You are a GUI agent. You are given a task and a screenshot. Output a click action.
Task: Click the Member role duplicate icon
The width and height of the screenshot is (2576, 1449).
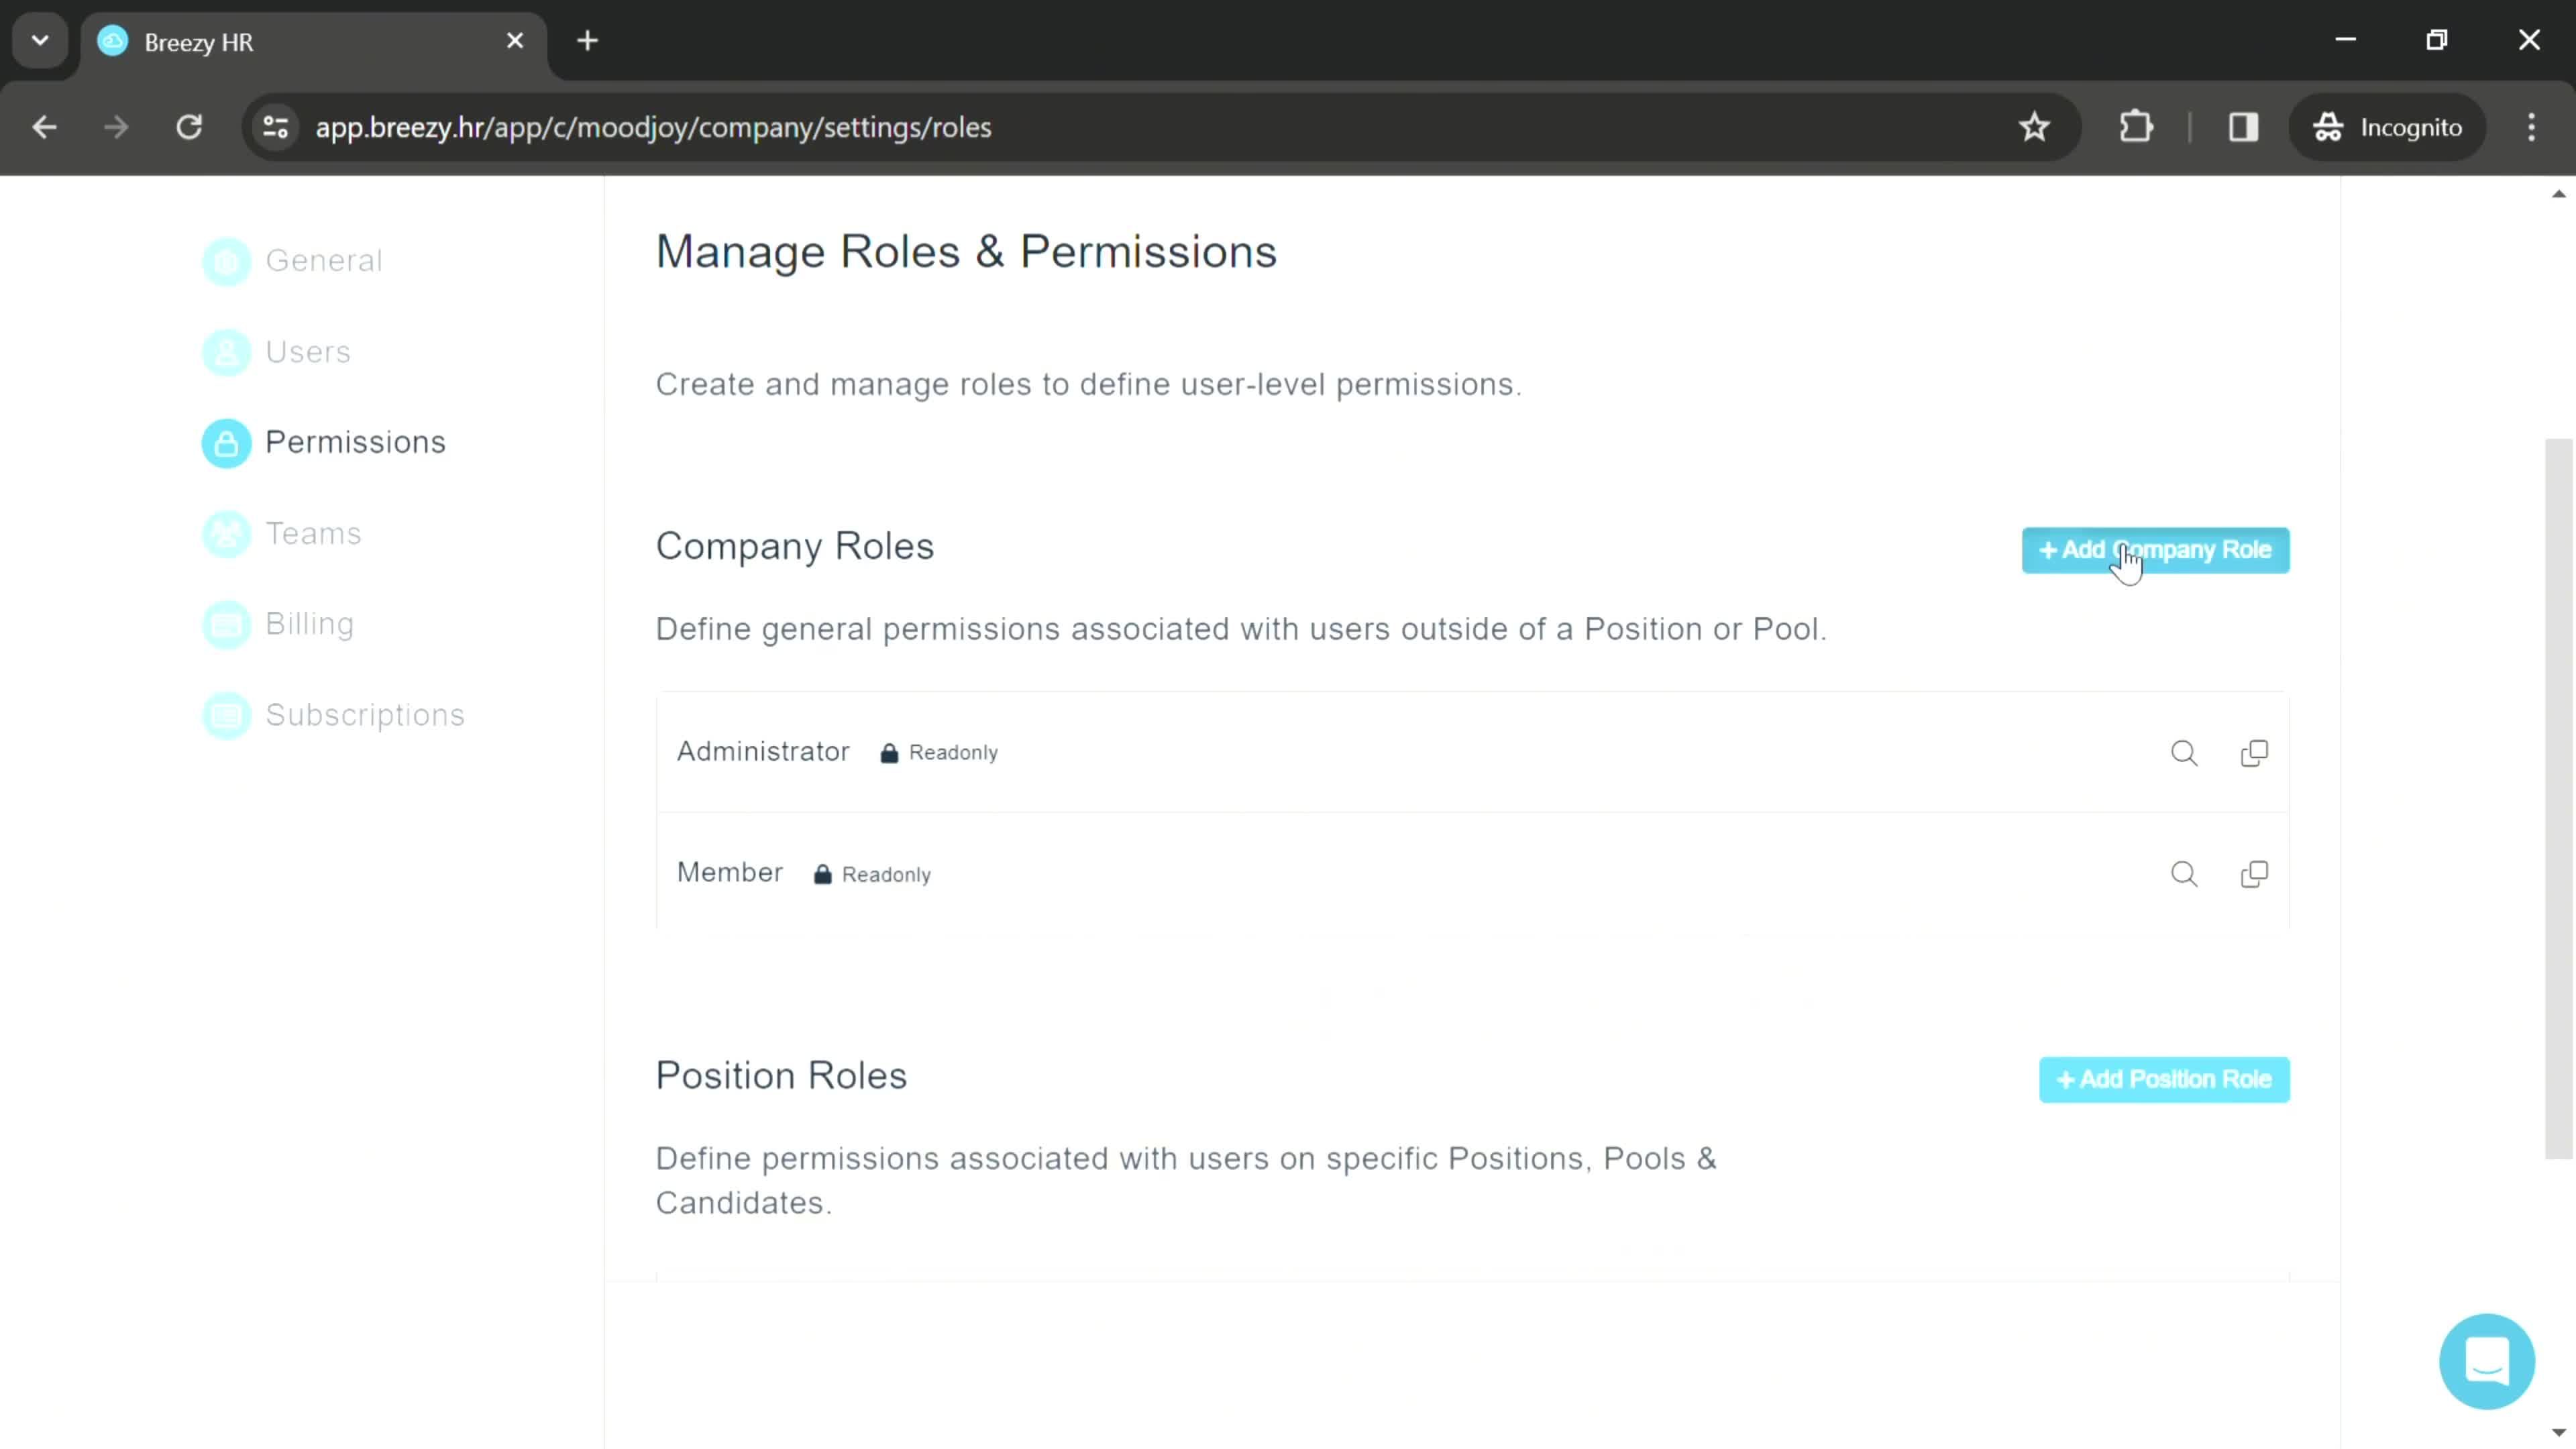2256,872
